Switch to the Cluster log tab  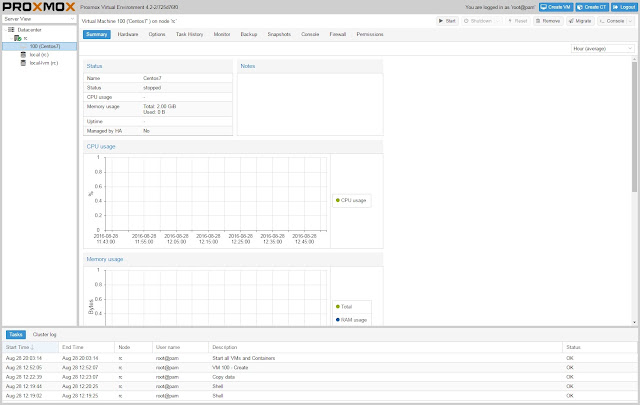[44, 334]
